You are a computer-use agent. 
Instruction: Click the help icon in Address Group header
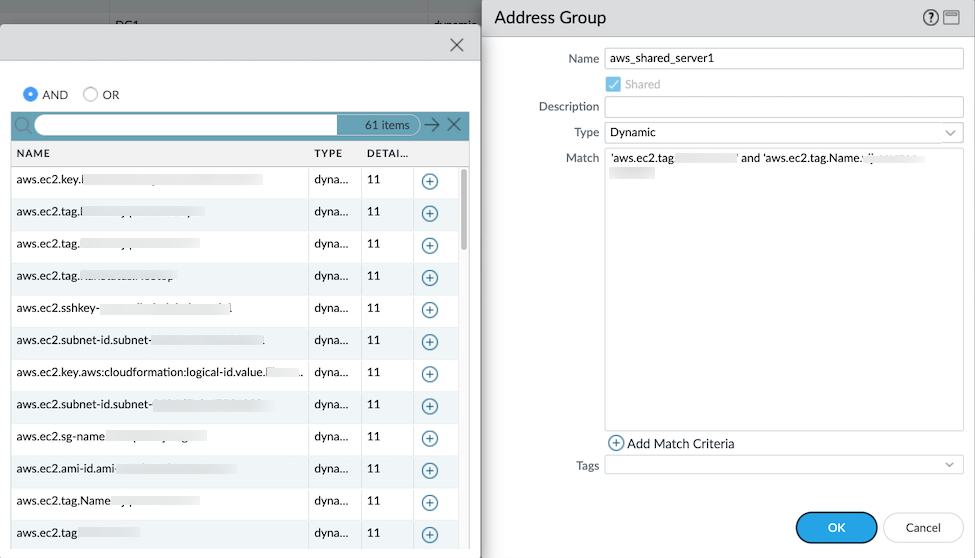pos(930,18)
